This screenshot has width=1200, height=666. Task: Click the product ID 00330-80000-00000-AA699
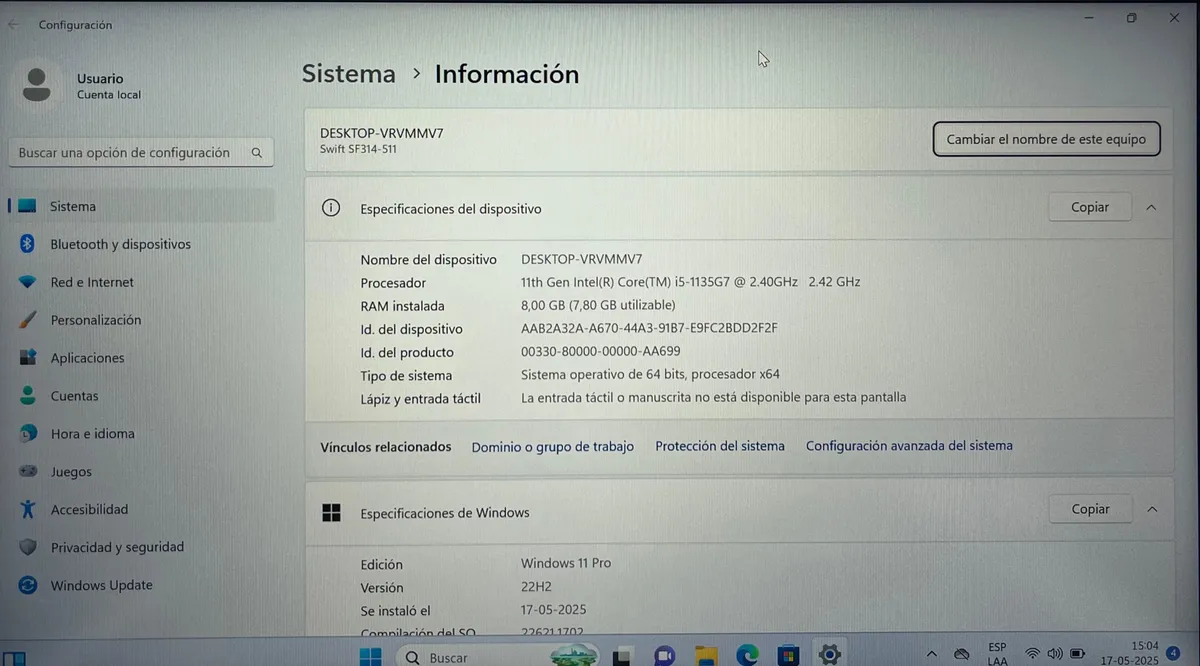(601, 352)
